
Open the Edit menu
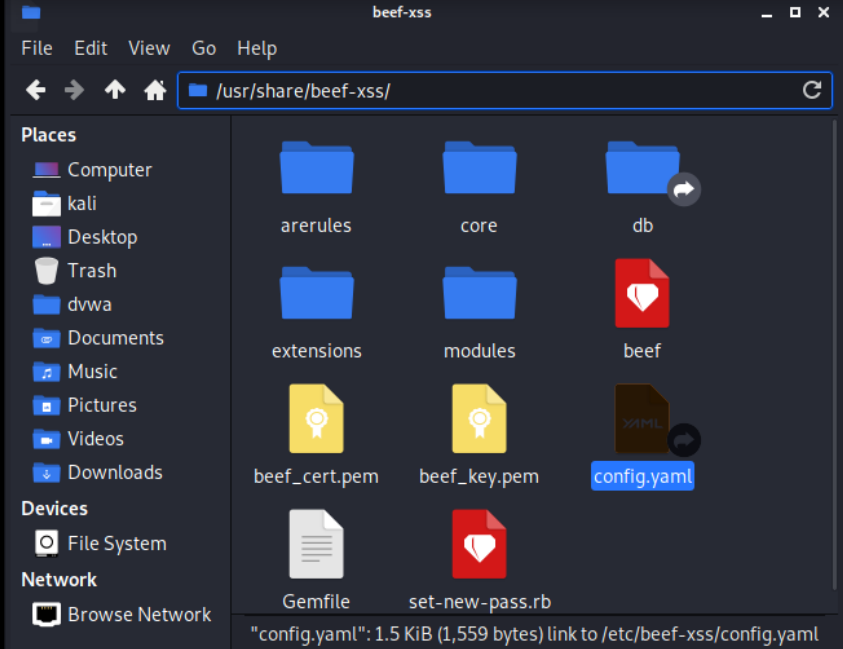(91, 48)
